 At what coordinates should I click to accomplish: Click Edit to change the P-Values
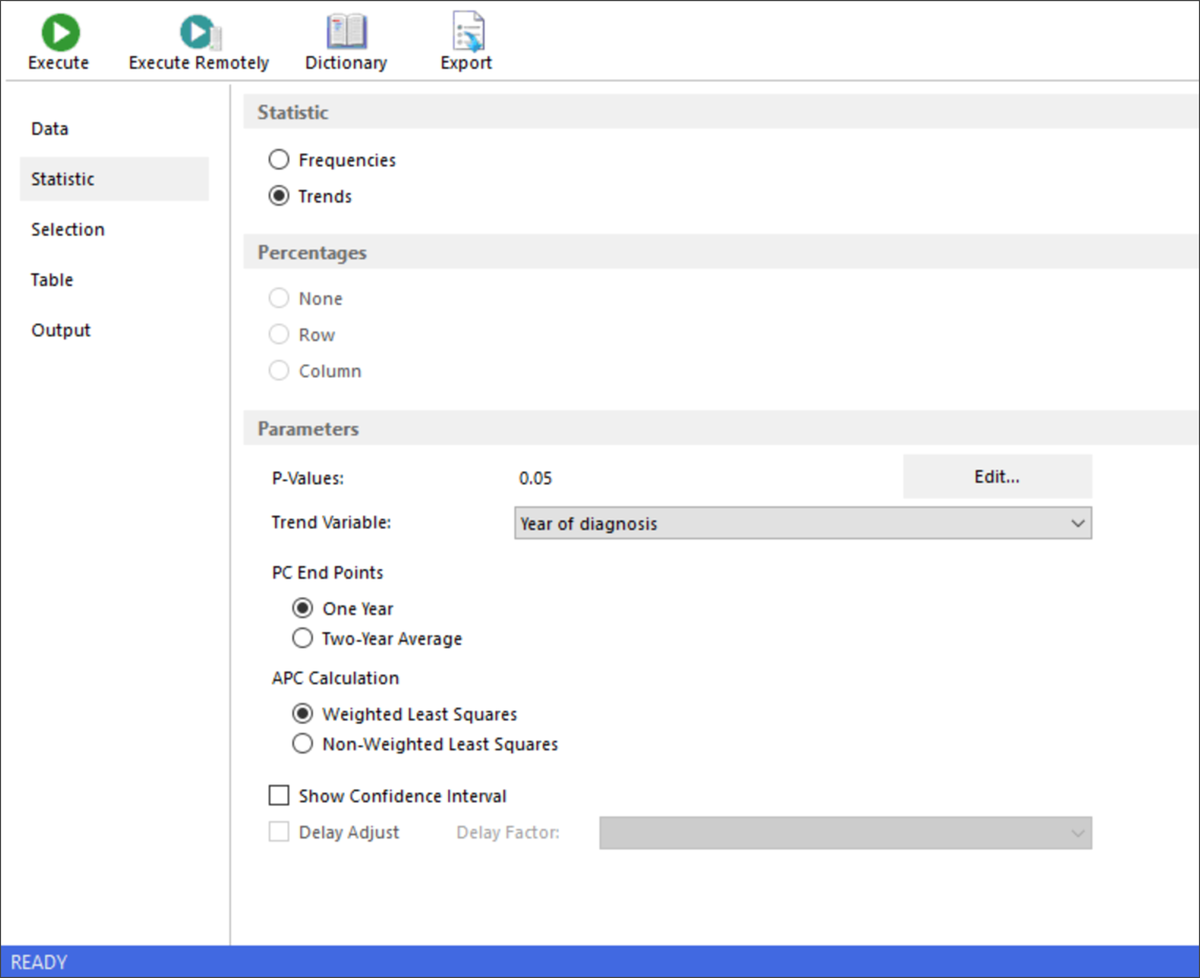[x=996, y=476]
